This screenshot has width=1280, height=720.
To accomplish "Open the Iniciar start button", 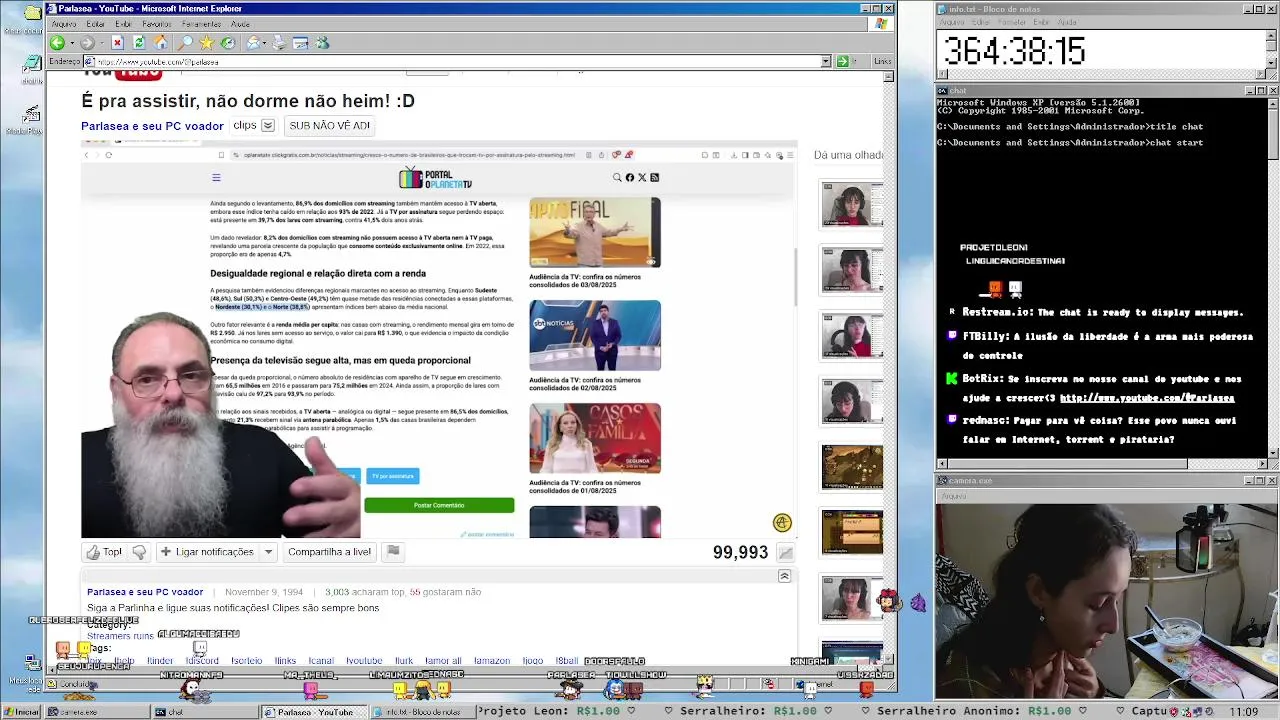I will coord(22,712).
